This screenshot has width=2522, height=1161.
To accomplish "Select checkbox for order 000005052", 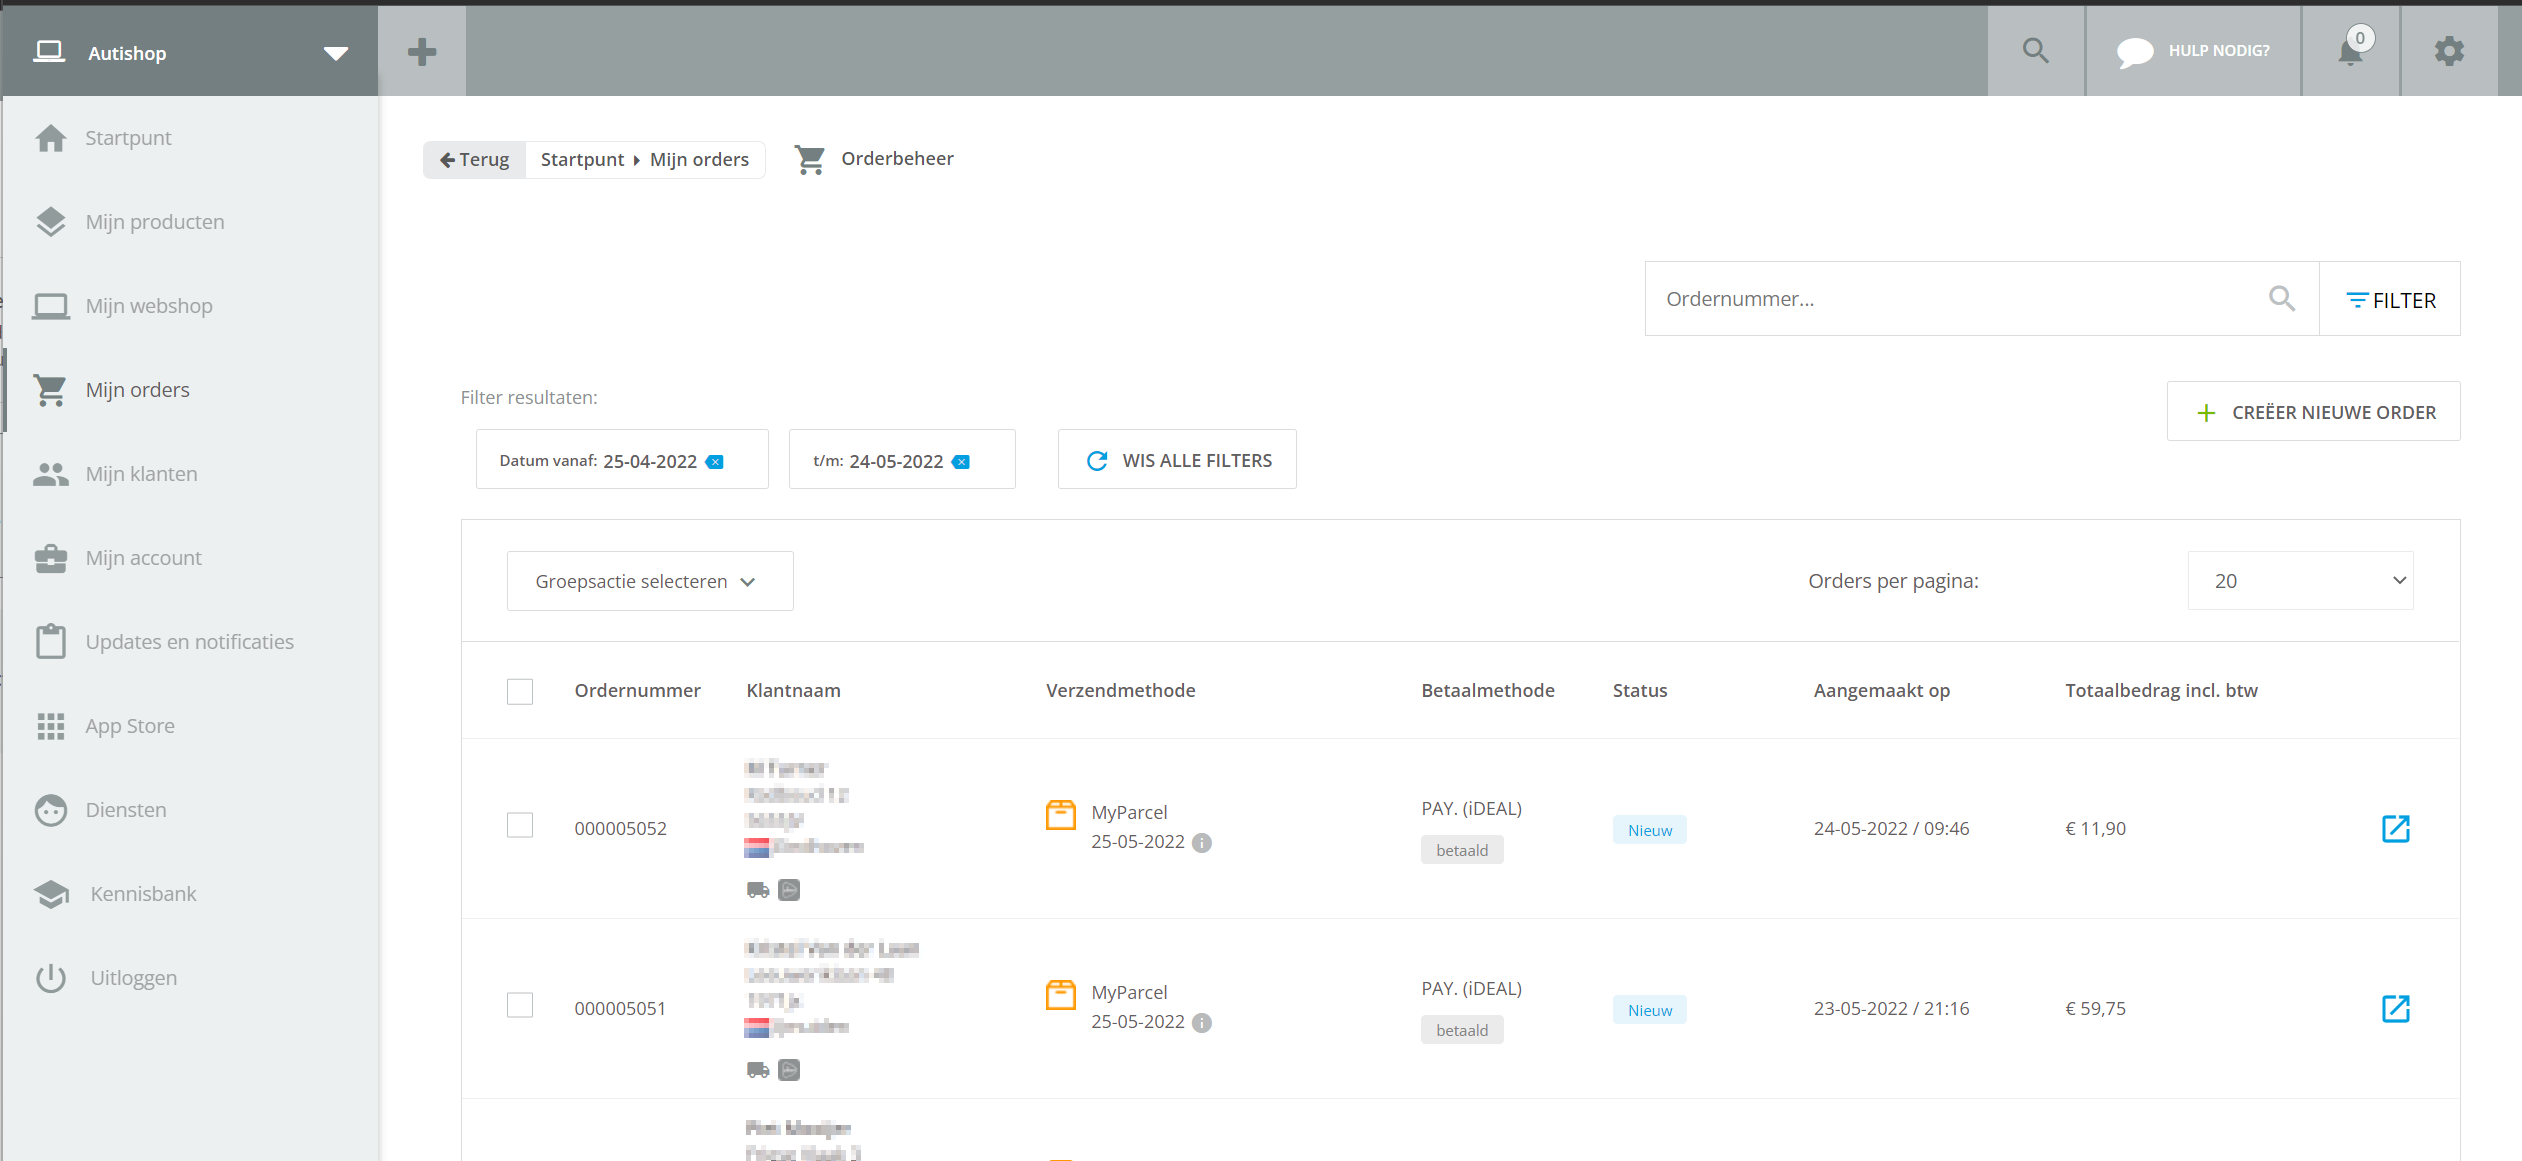I will [x=520, y=826].
